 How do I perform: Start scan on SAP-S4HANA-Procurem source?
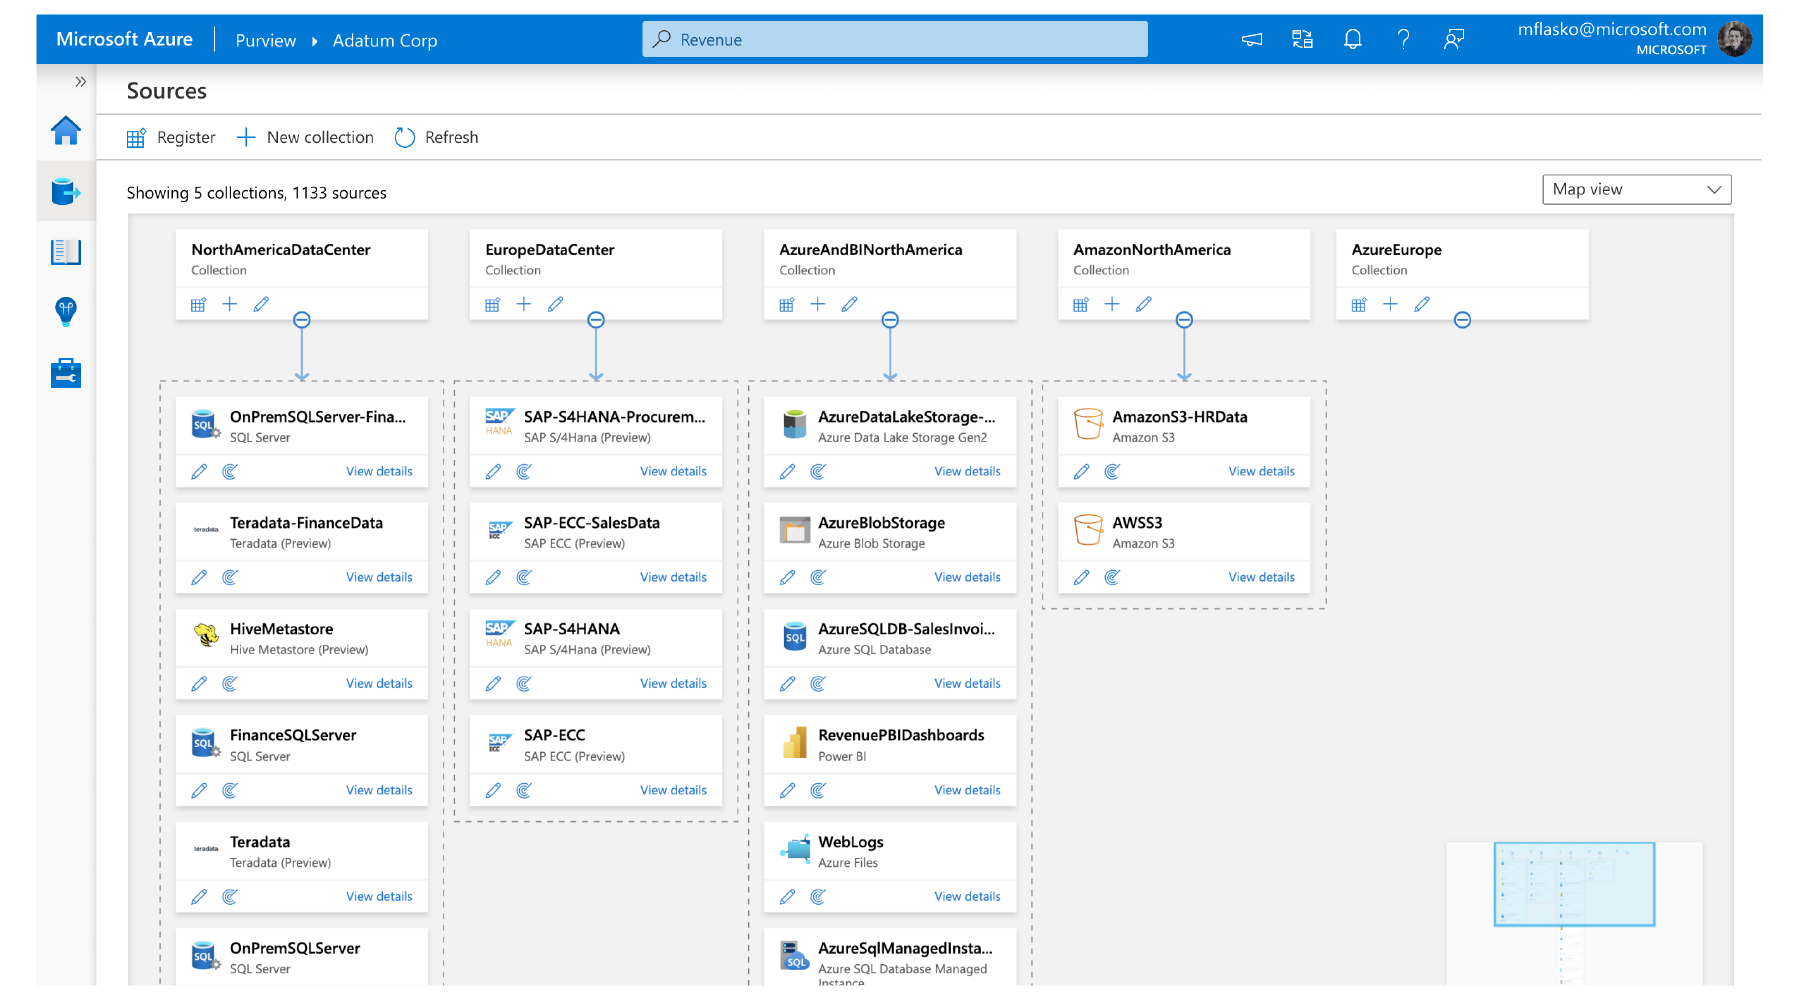click(524, 471)
